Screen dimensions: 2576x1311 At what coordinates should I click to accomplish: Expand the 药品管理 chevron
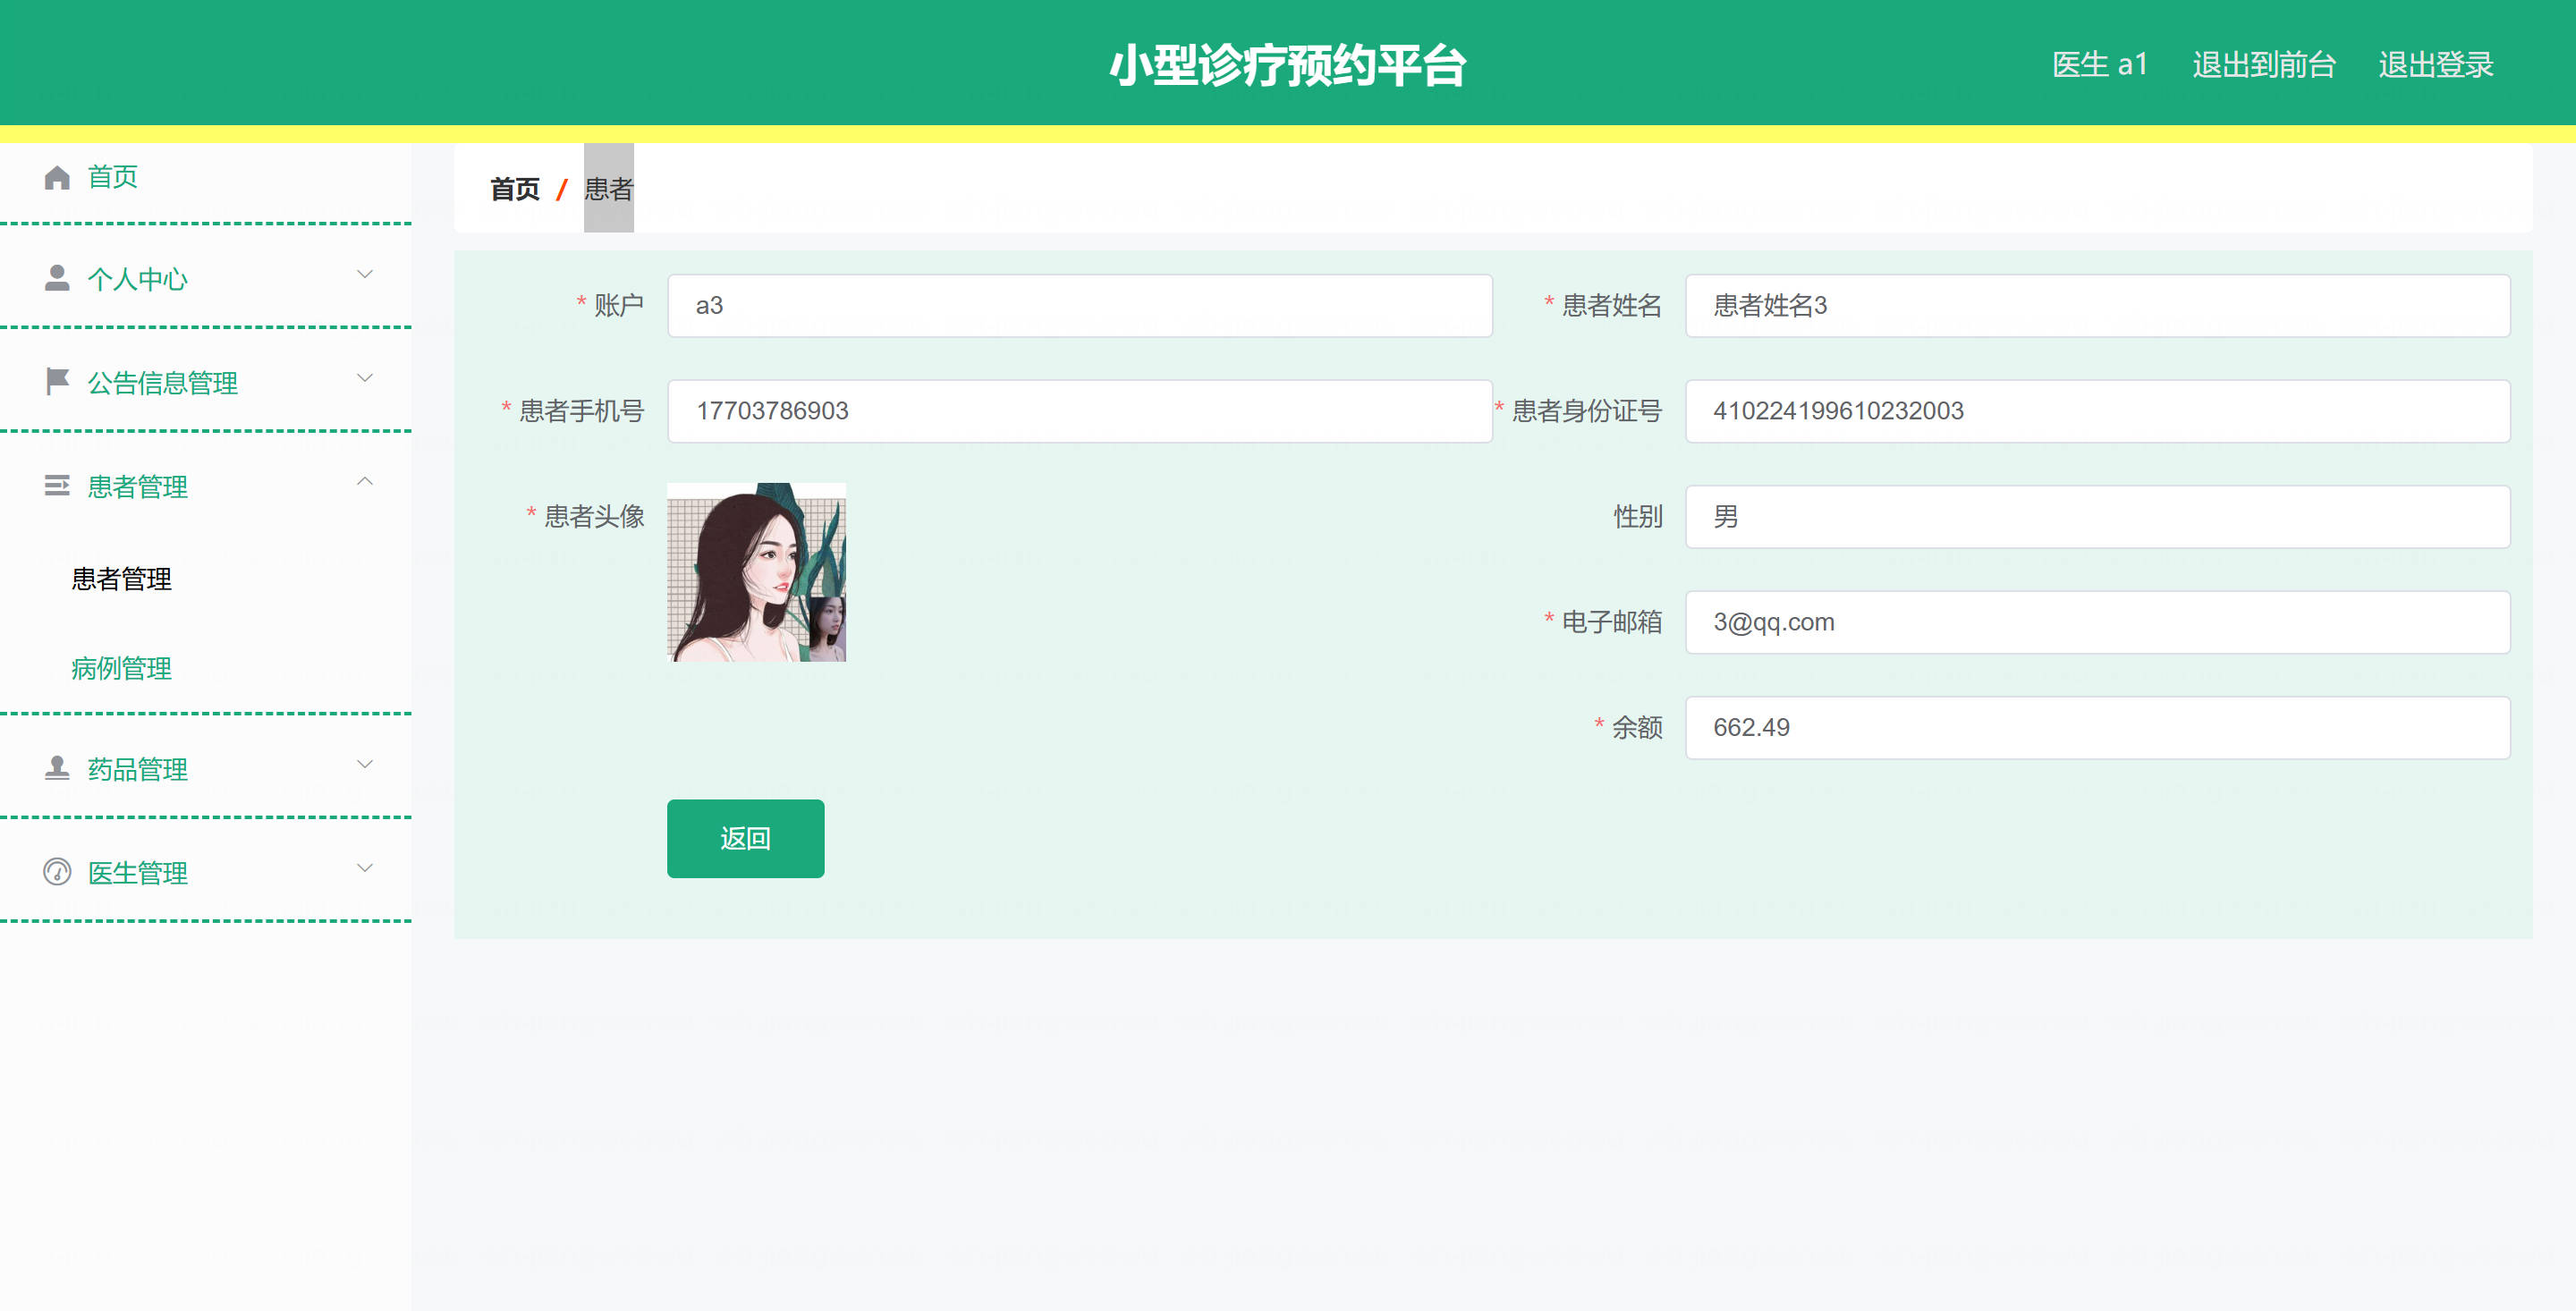[365, 764]
